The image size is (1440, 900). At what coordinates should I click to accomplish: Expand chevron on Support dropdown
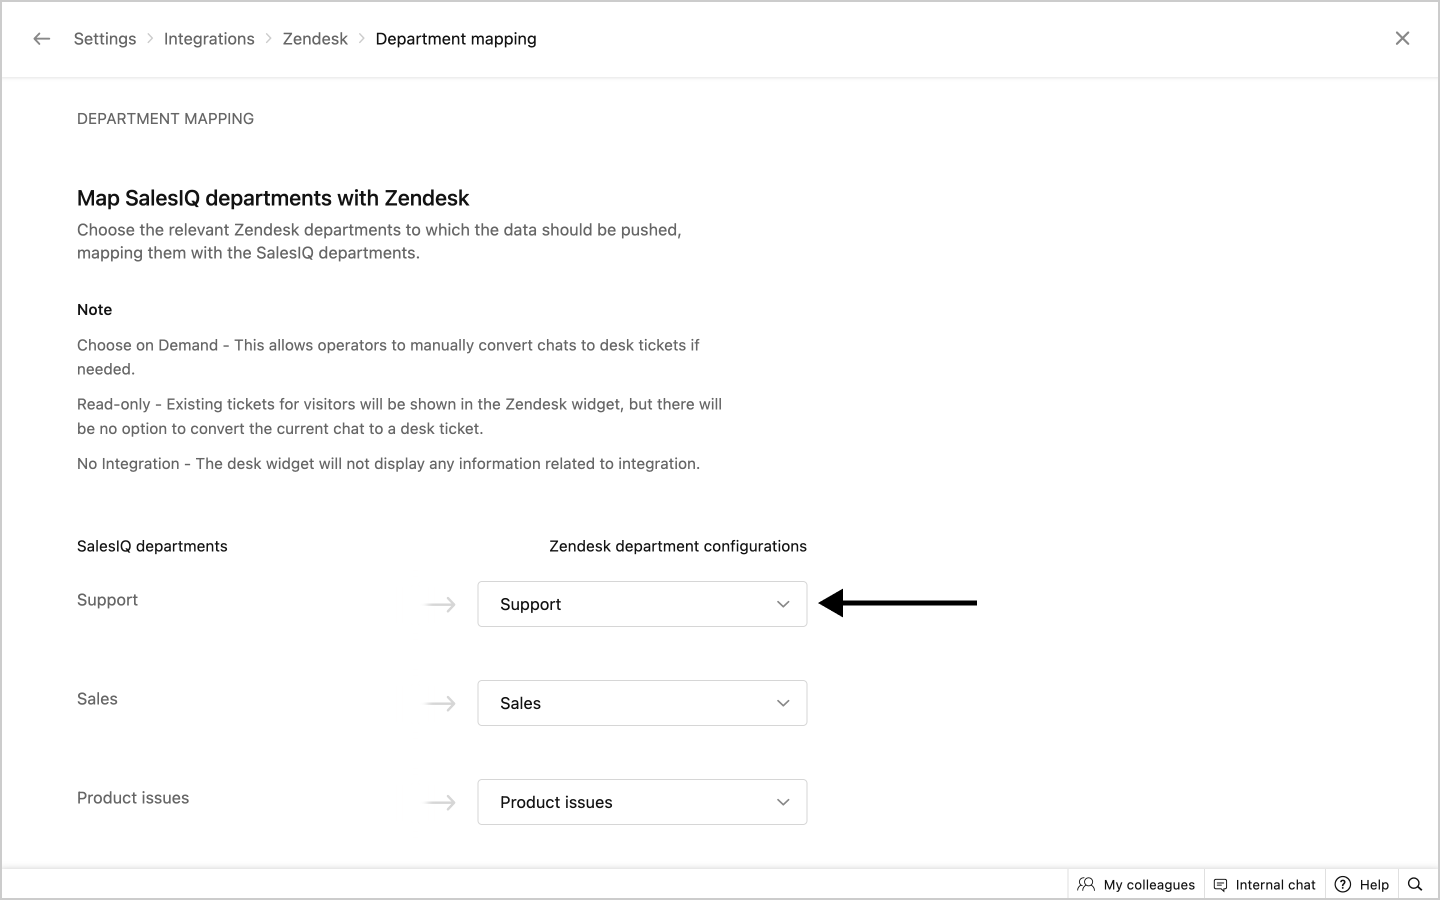[x=783, y=604]
